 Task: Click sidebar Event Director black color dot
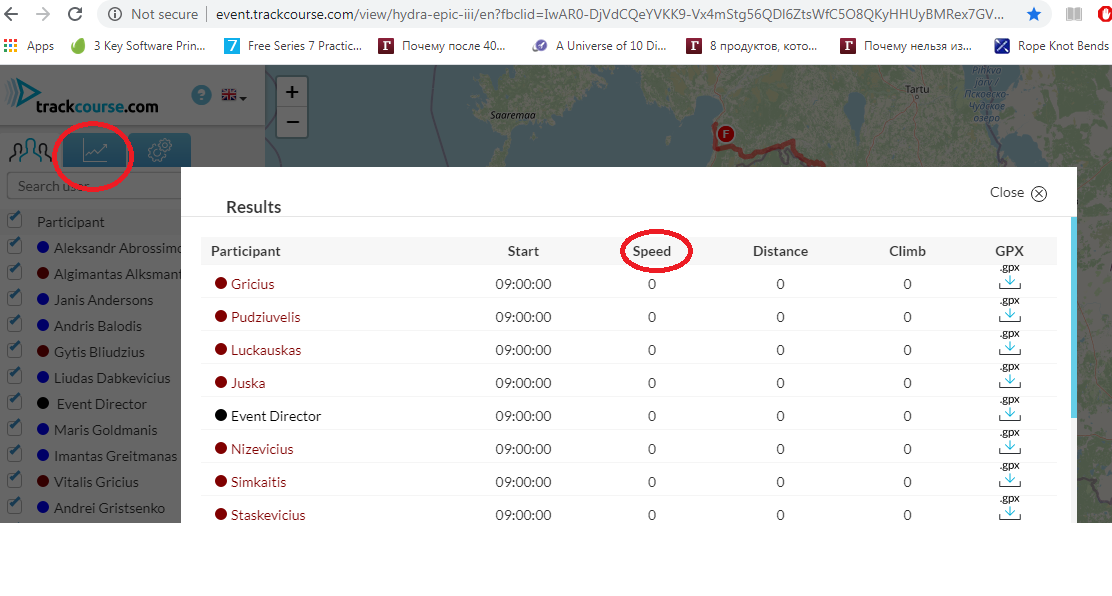coord(43,403)
